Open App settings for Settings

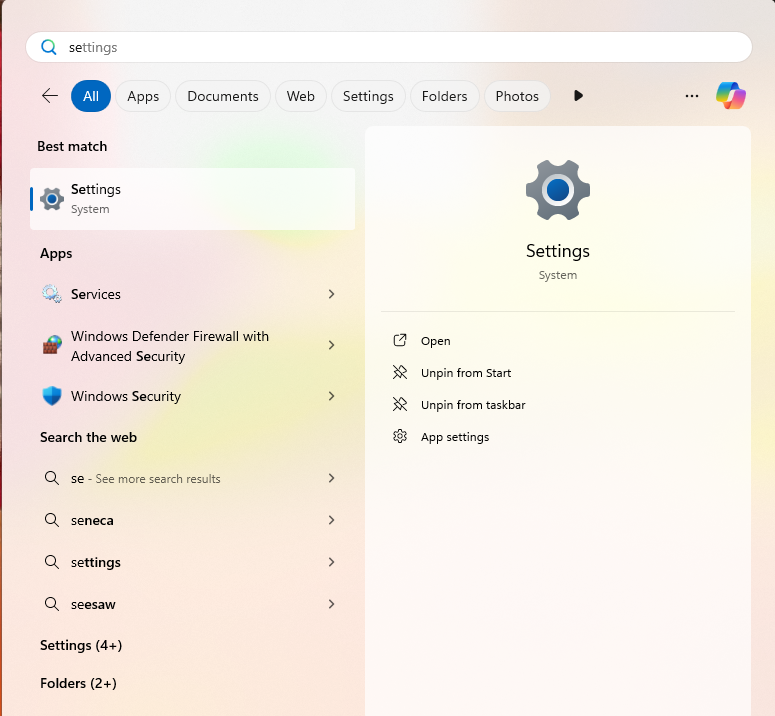(454, 437)
